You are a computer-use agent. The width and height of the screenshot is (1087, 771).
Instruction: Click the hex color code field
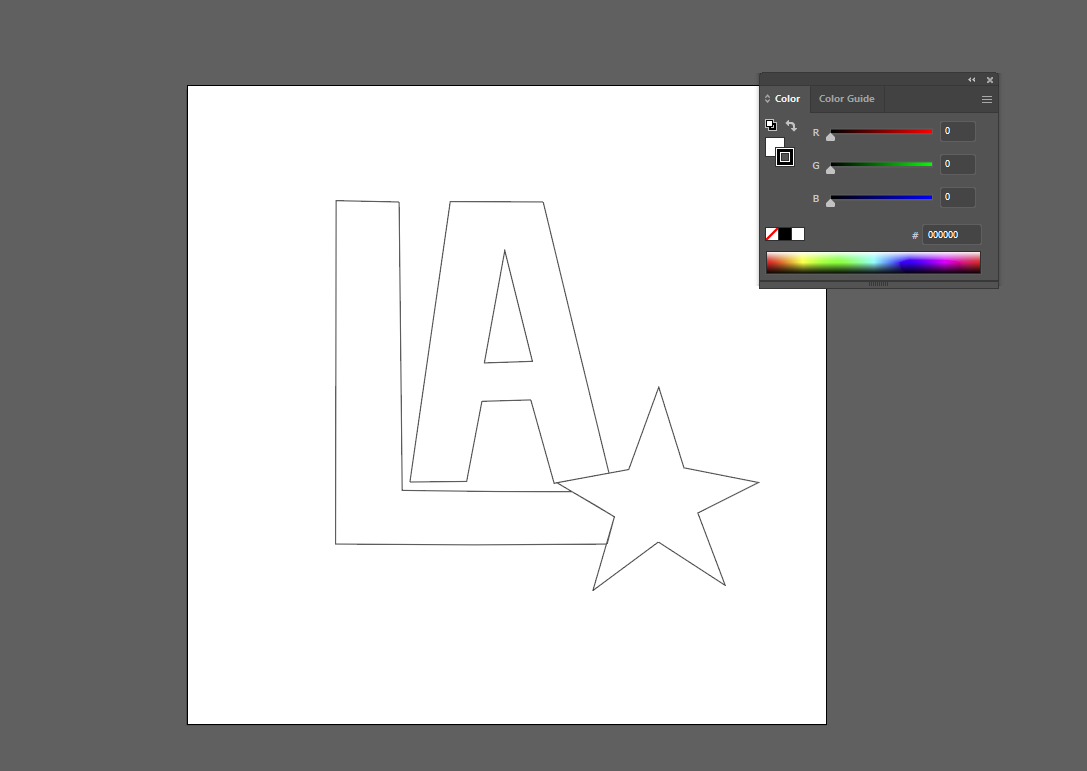click(951, 235)
